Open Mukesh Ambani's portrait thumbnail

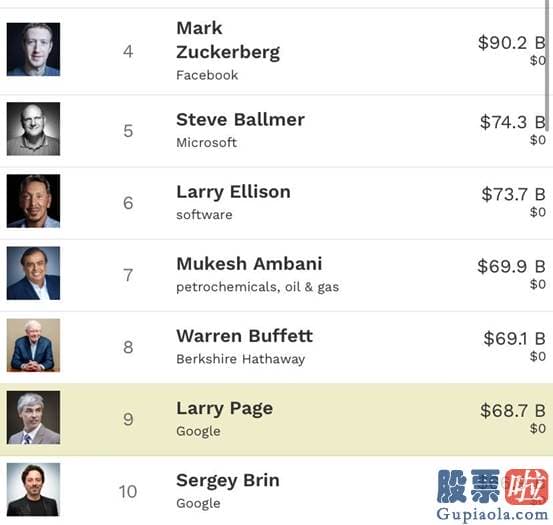pos(34,273)
